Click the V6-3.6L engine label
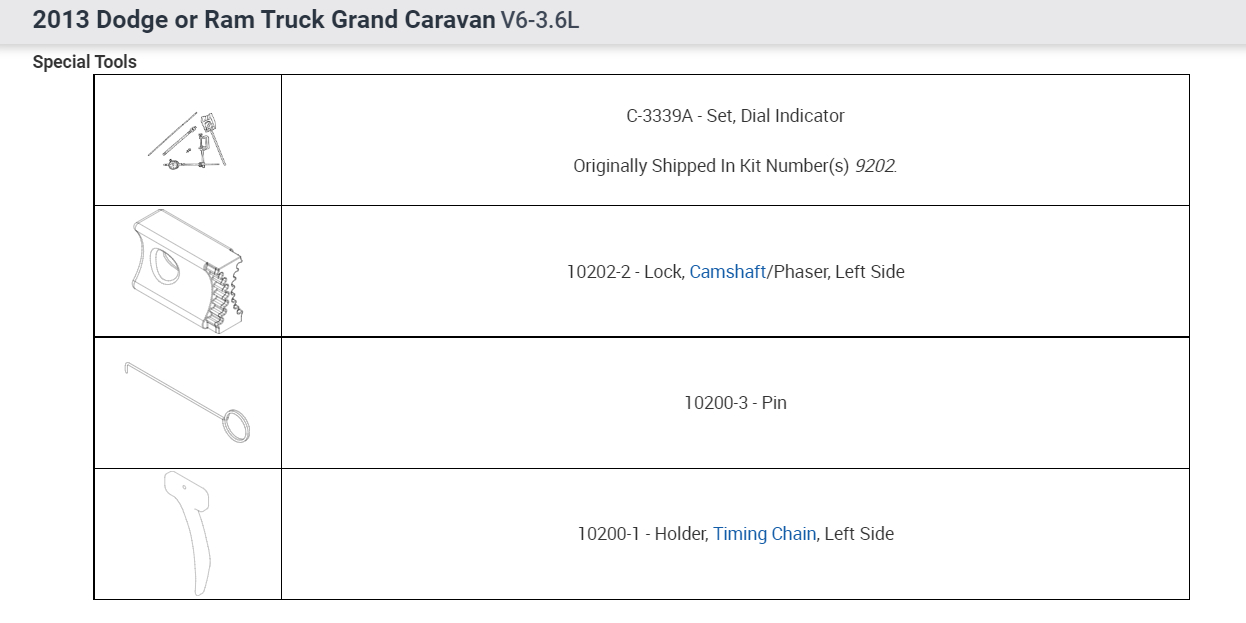 click(x=539, y=20)
